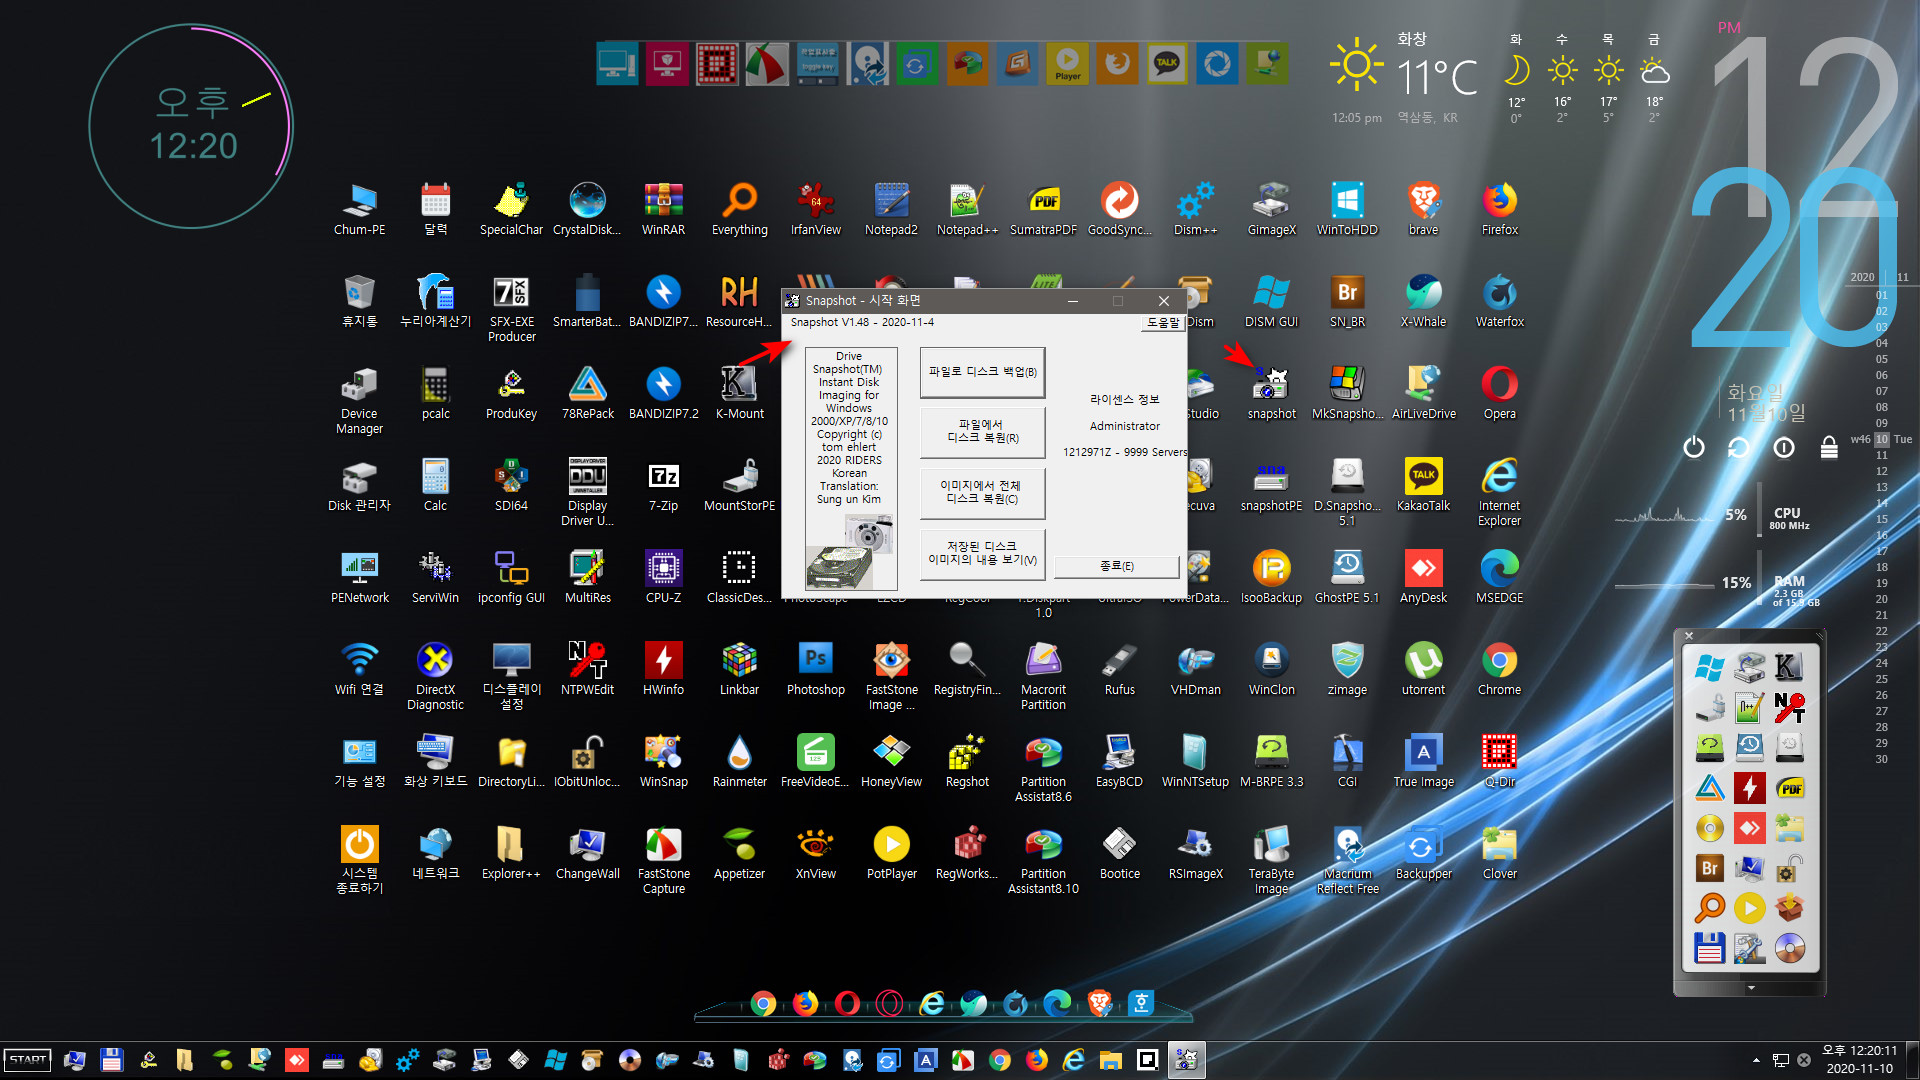Click the power icon in the Rainmeter widget
This screenshot has width=1920, height=1080.
(x=1694, y=447)
